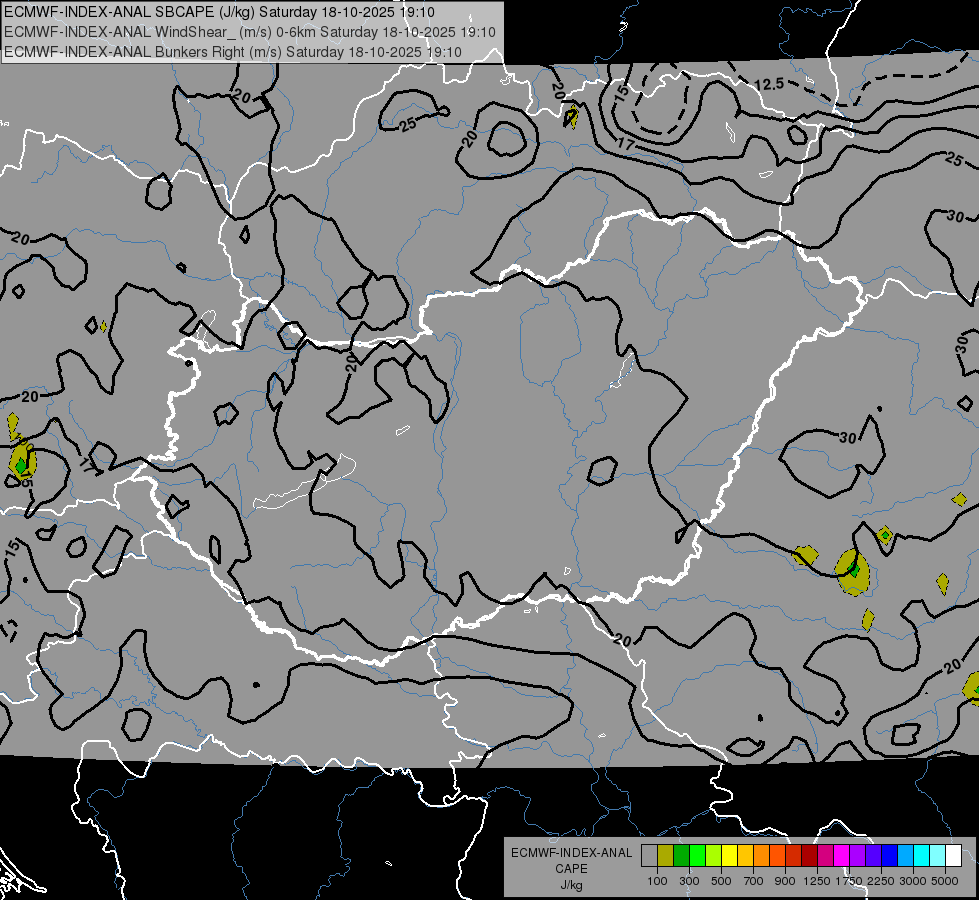Viewport: 979px width, 900px height.
Task: Select the dark red legend swatch
Action: coord(809,856)
